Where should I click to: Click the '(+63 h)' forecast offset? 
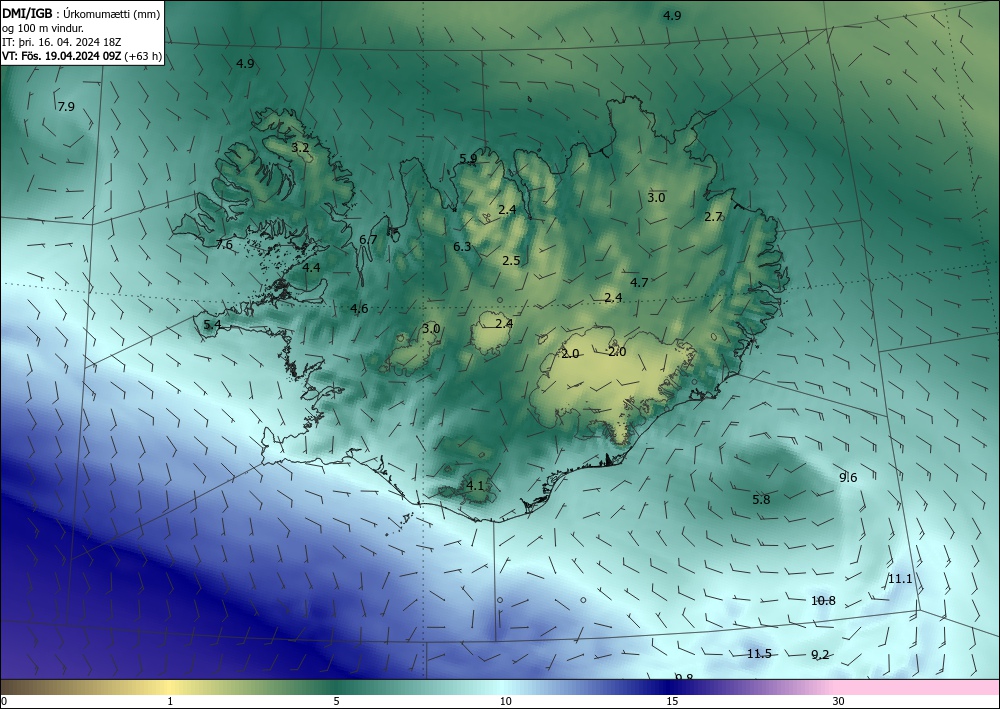(x=143, y=56)
